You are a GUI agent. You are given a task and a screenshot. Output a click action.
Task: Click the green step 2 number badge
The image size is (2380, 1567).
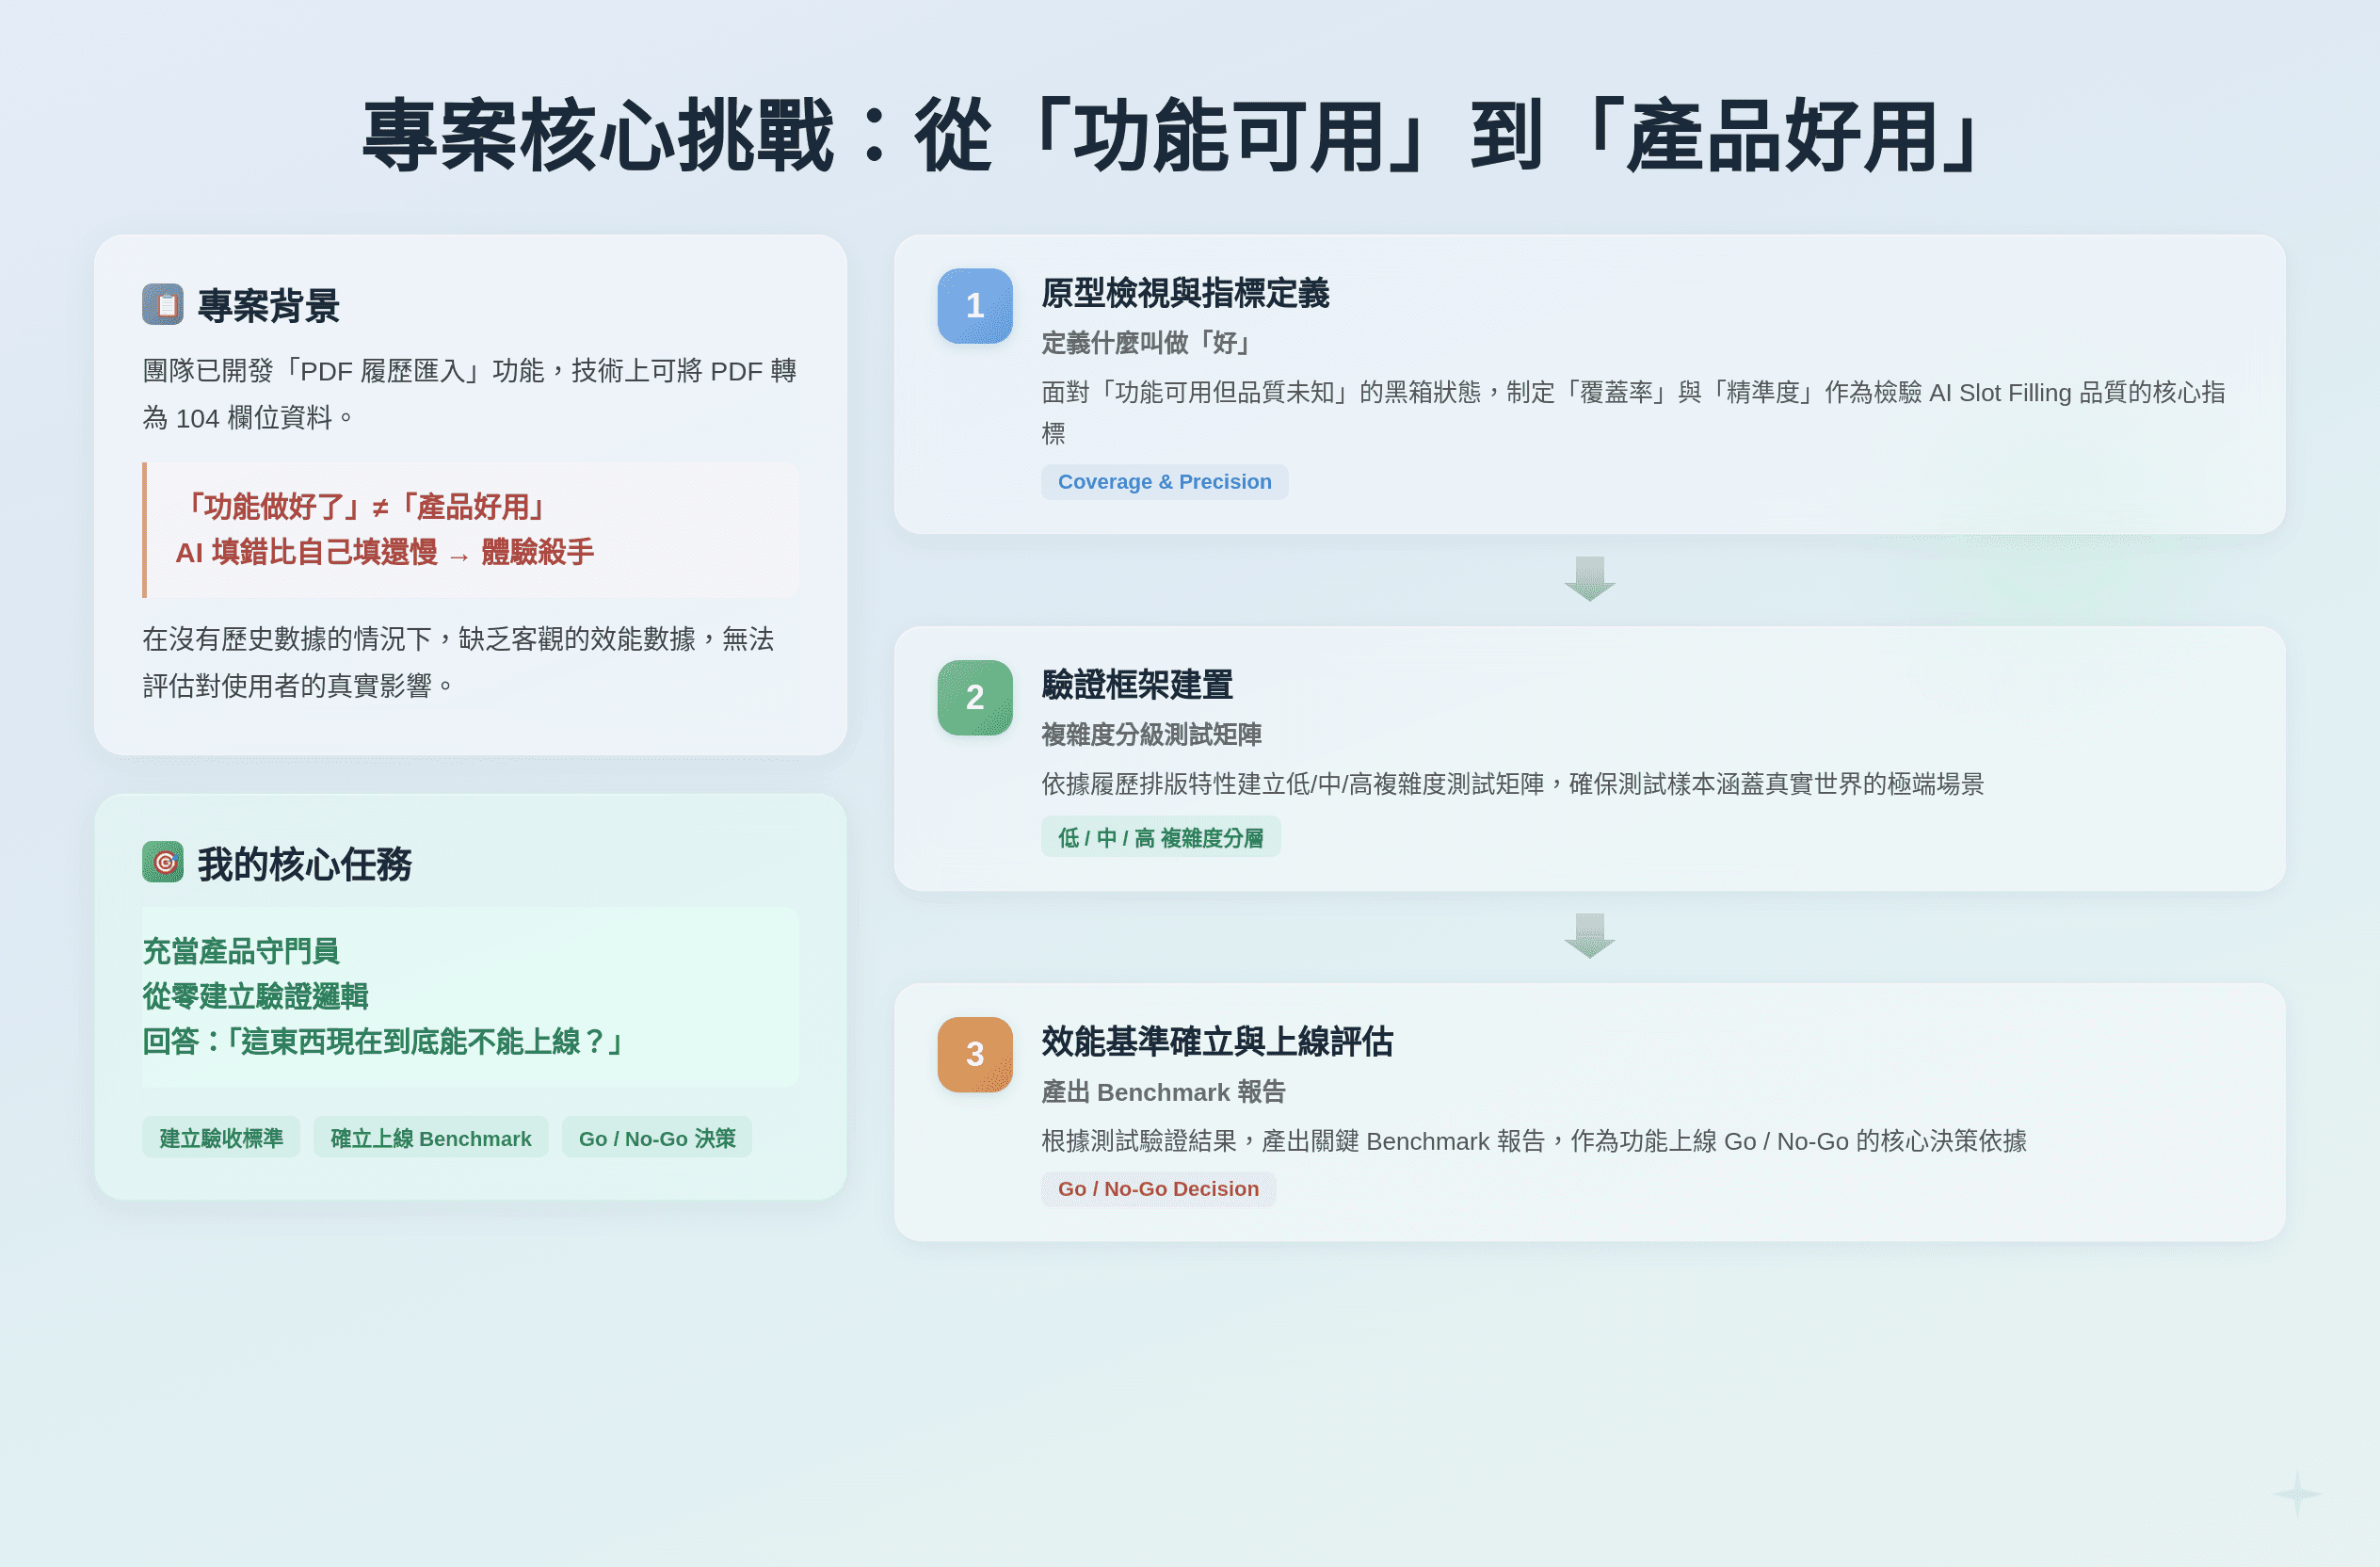974,698
